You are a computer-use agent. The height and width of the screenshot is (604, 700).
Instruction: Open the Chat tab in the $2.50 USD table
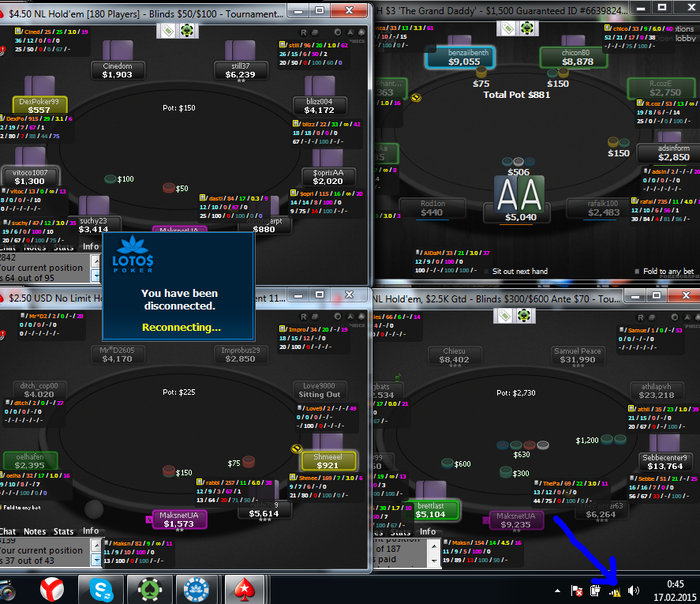point(8,531)
